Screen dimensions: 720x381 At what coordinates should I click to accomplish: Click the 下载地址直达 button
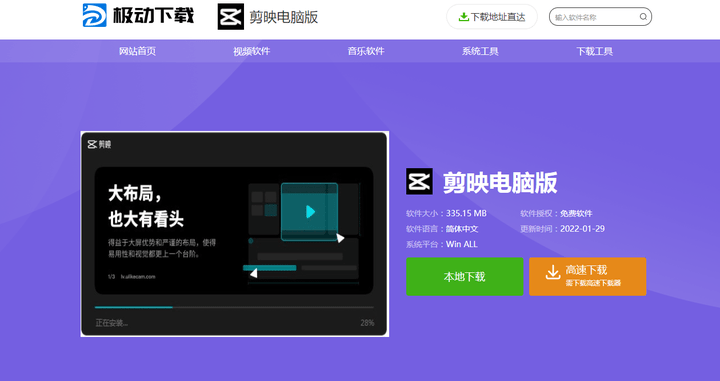click(x=492, y=17)
